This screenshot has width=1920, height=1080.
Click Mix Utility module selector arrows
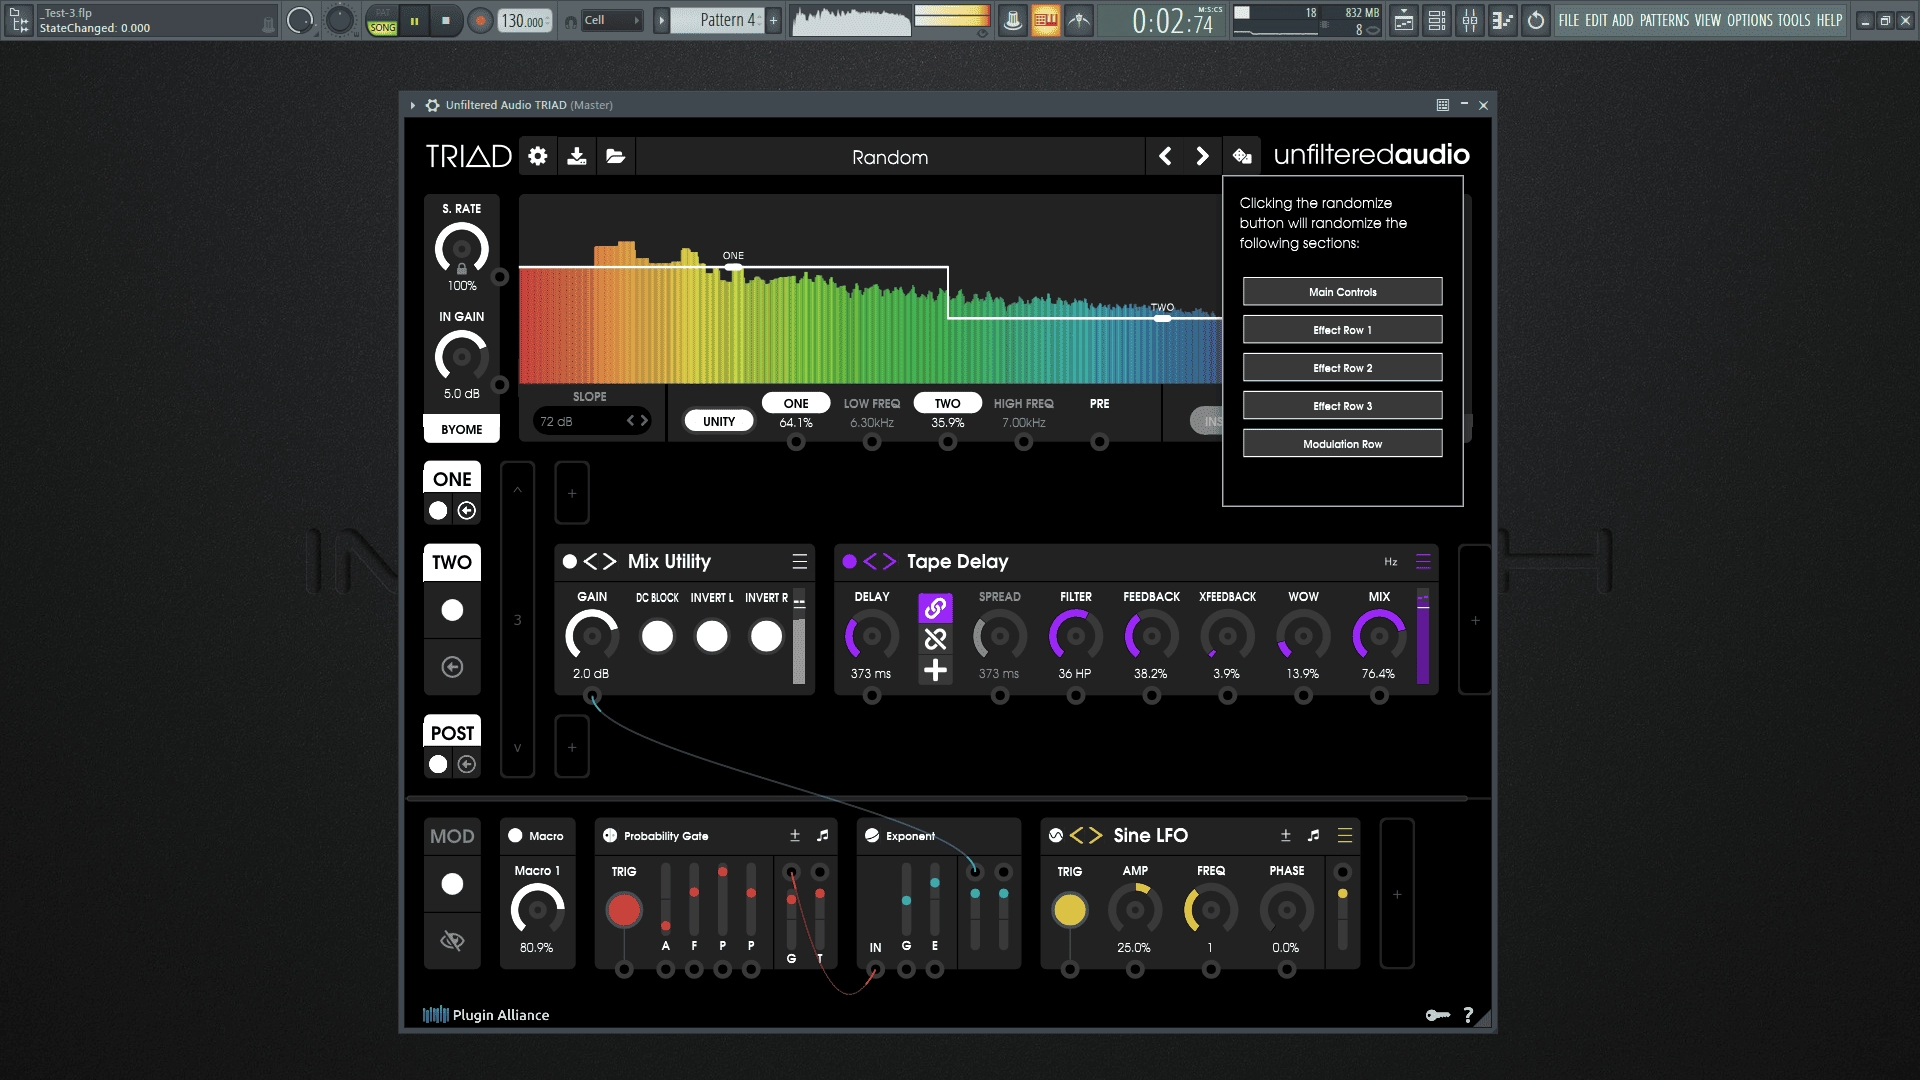(600, 562)
